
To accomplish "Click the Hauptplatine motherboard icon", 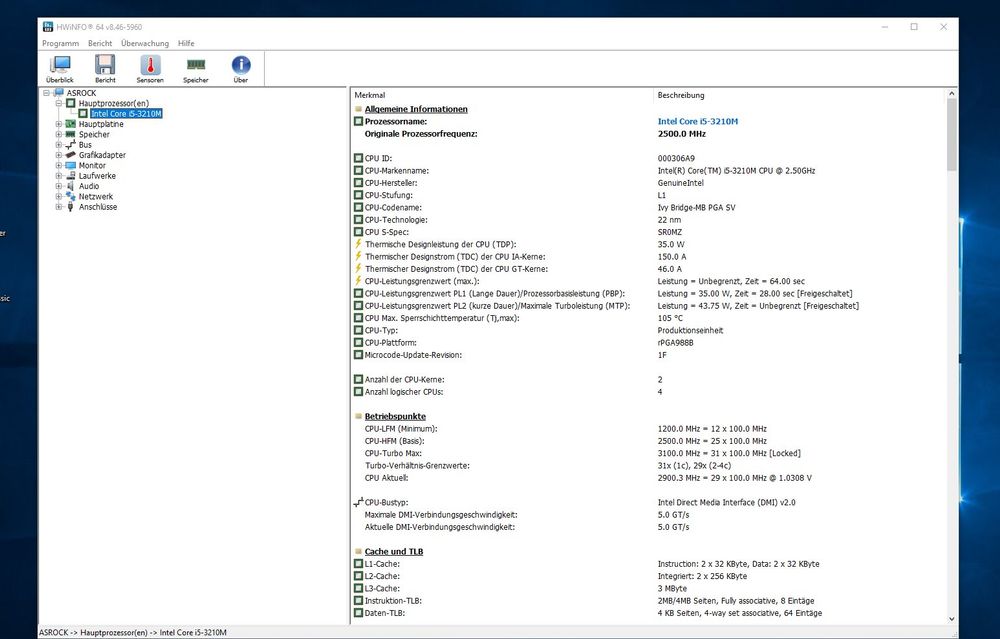I will pos(71,124).
